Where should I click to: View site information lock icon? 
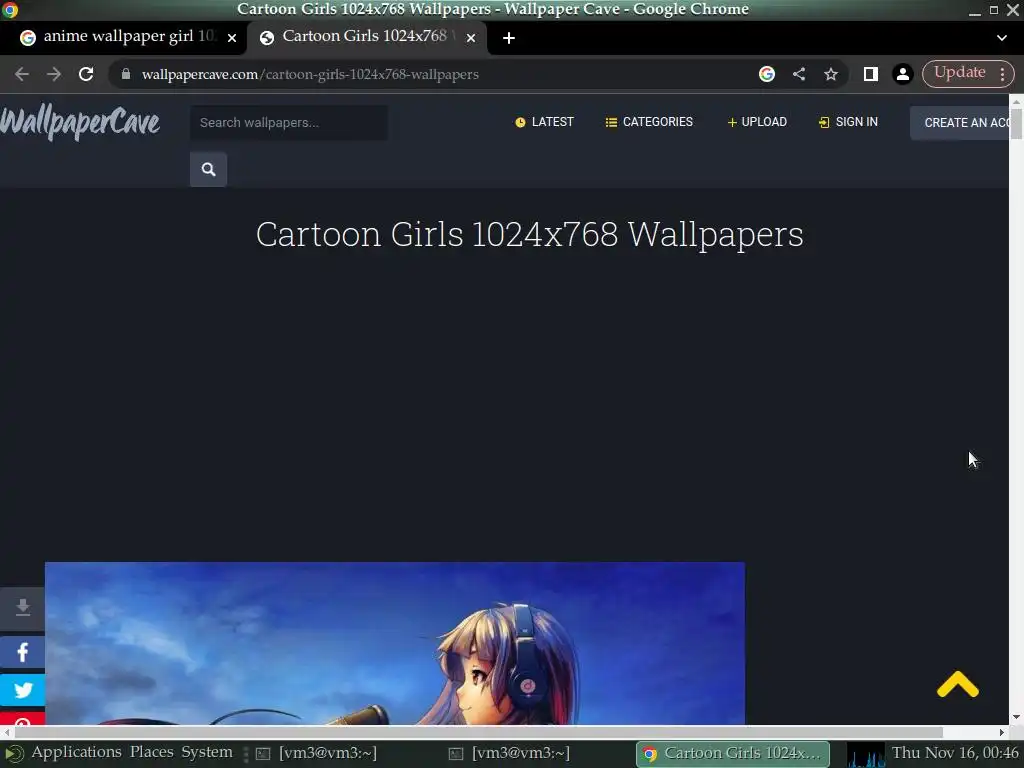126,74
